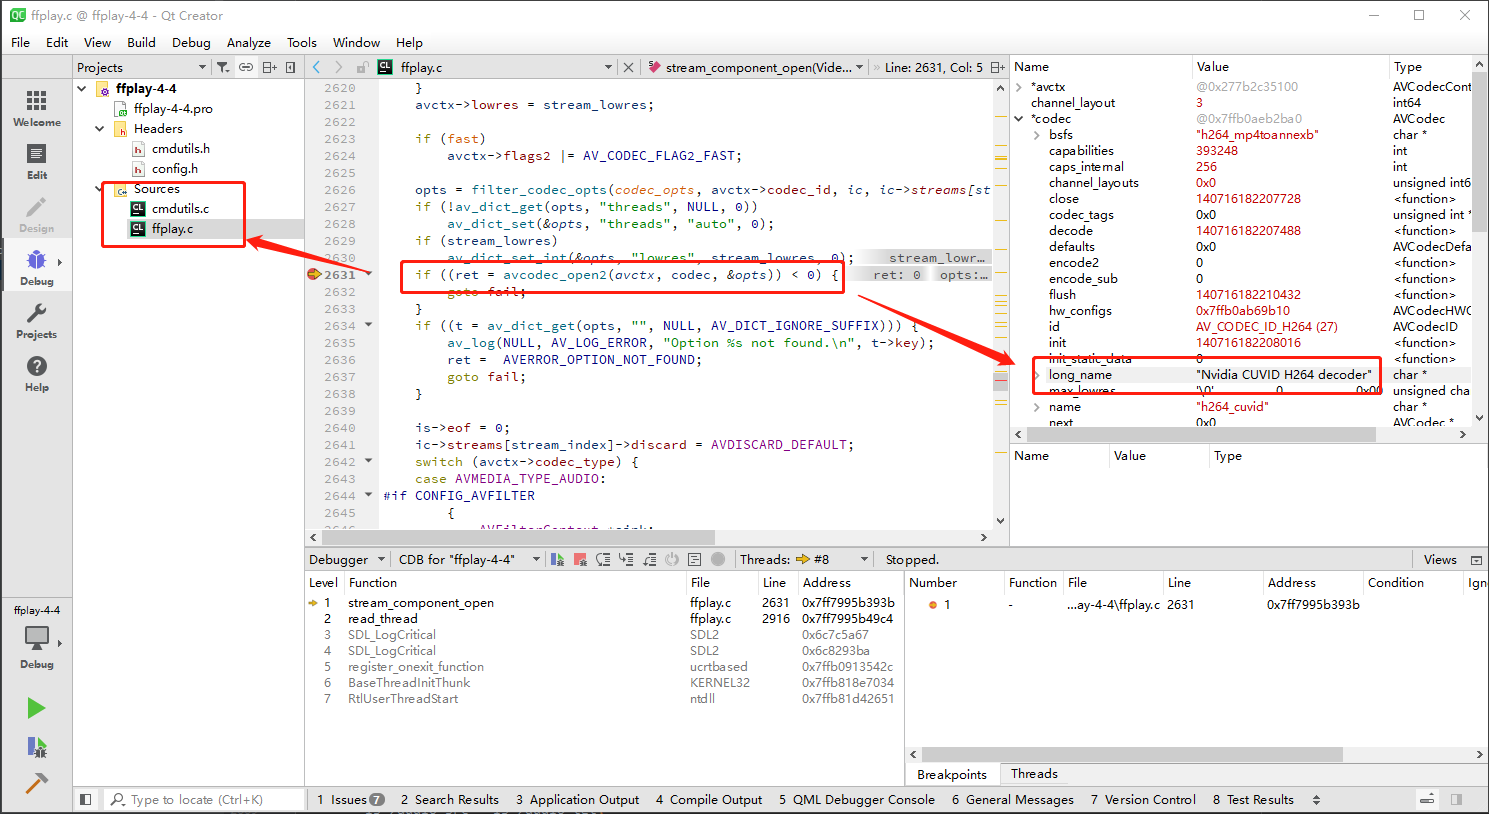Collapse the Headers folder node
This screenshot has height=814, width=1489.
click(100, 128)
